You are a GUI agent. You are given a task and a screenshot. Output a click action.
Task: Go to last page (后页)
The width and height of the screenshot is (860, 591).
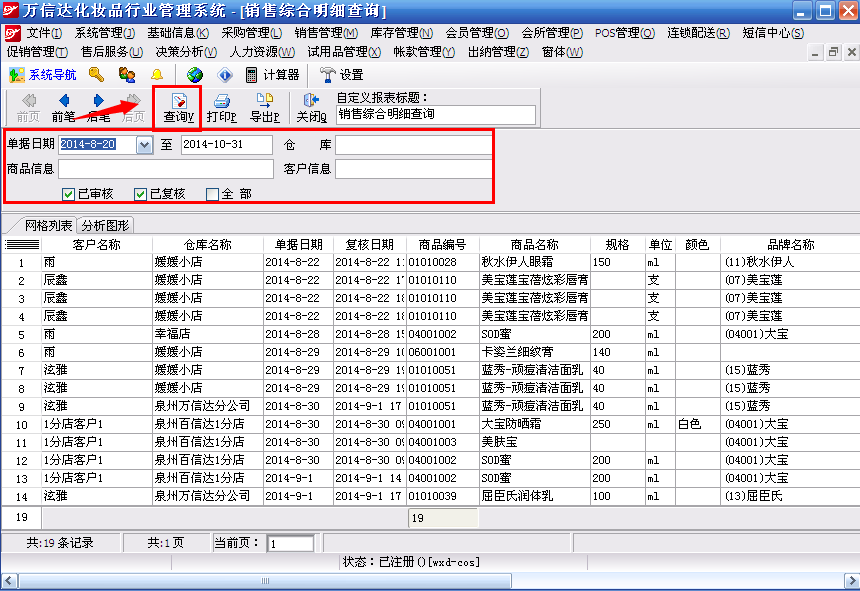[x=133, y=108]
